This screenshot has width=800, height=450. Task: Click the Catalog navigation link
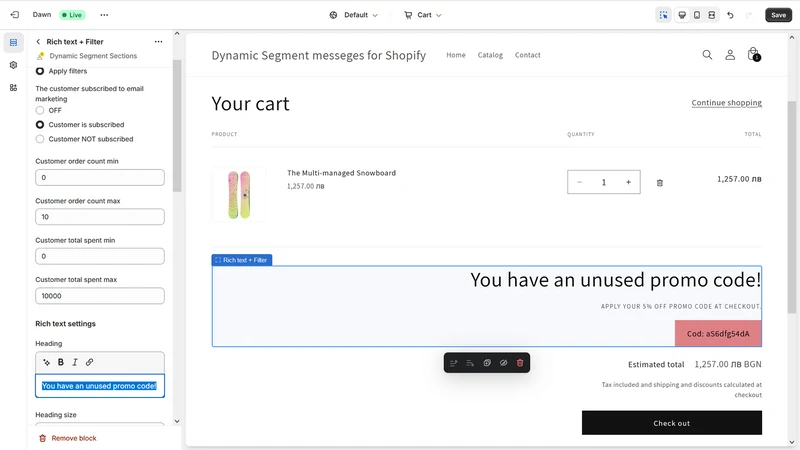point(490,55)
